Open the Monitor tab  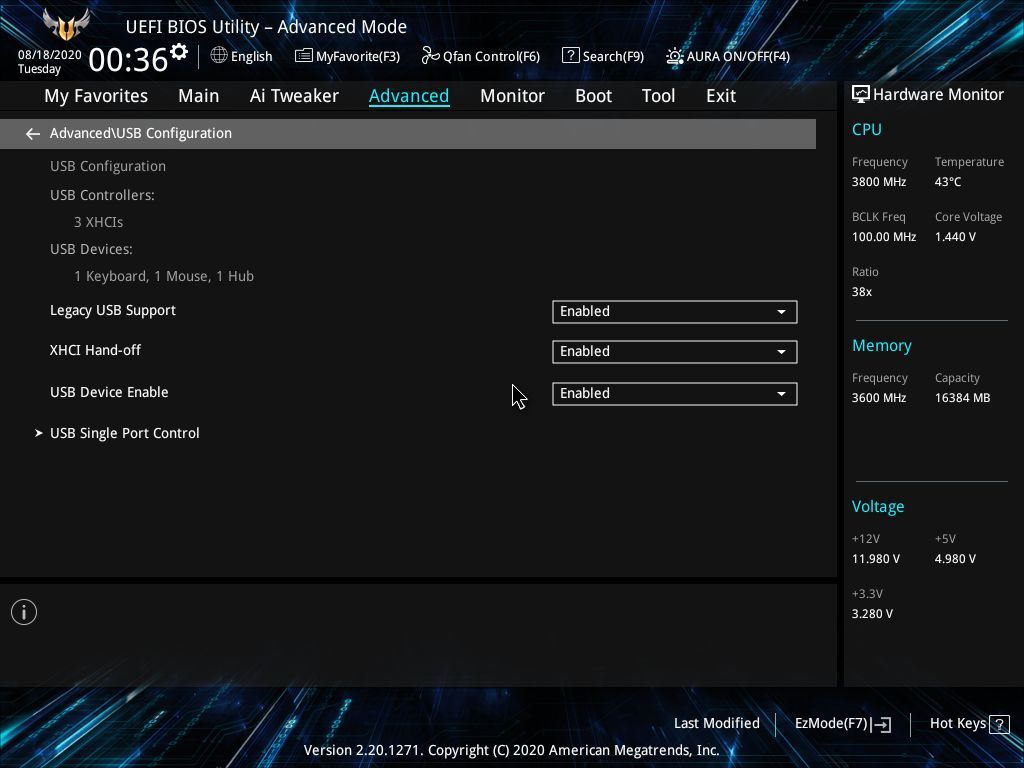tap(512, 96)
